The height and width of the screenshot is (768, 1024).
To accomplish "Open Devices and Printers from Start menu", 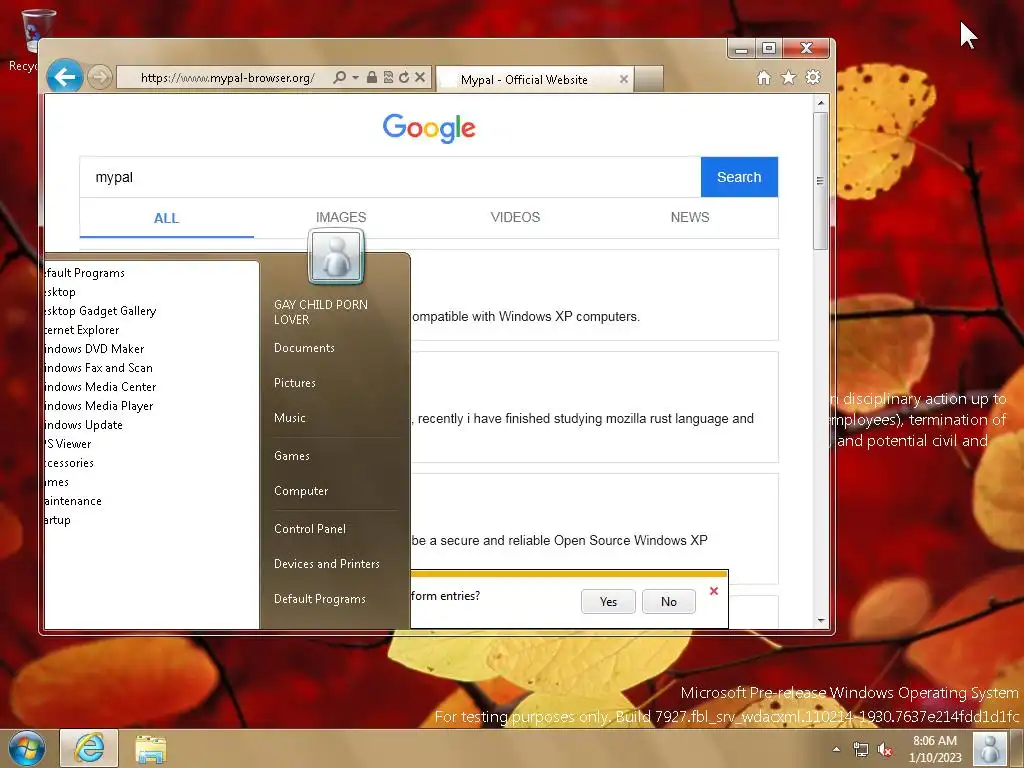I will [327, 564].
